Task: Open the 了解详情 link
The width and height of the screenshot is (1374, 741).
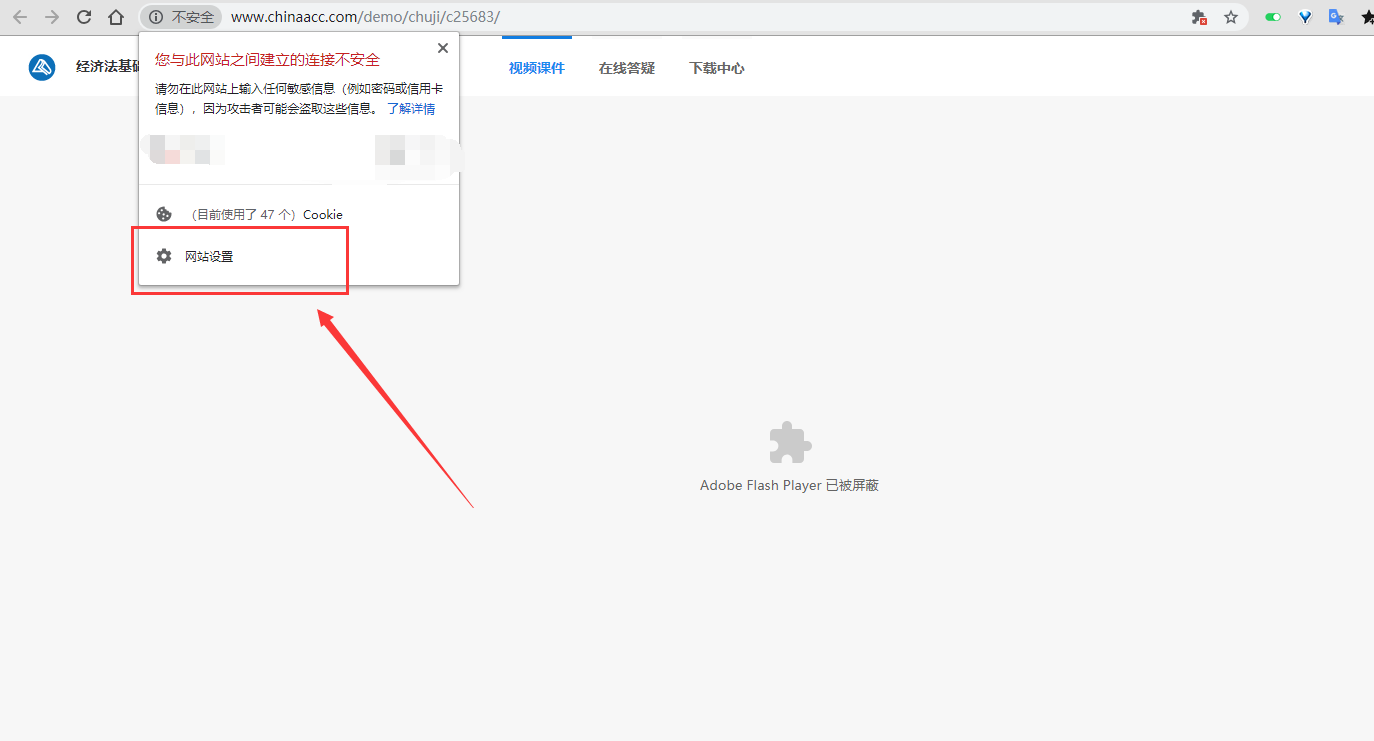Action: click(411, 109)
